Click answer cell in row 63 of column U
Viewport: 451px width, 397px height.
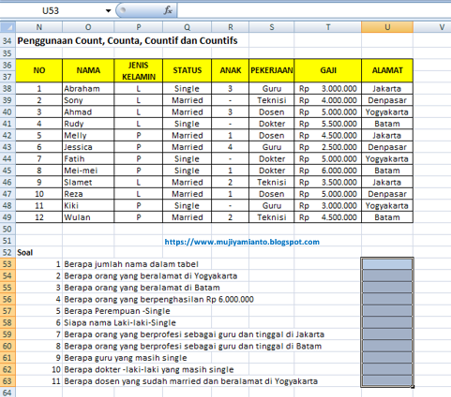(387, 381)
